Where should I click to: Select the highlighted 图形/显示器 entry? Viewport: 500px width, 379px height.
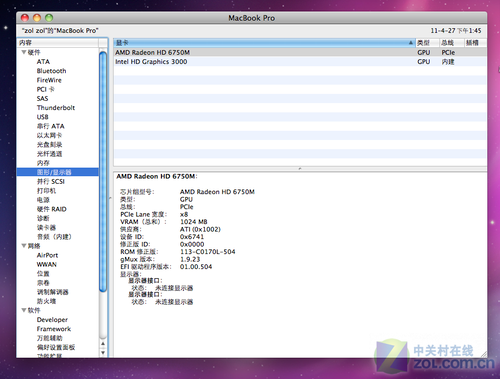(x=58, y=172)
